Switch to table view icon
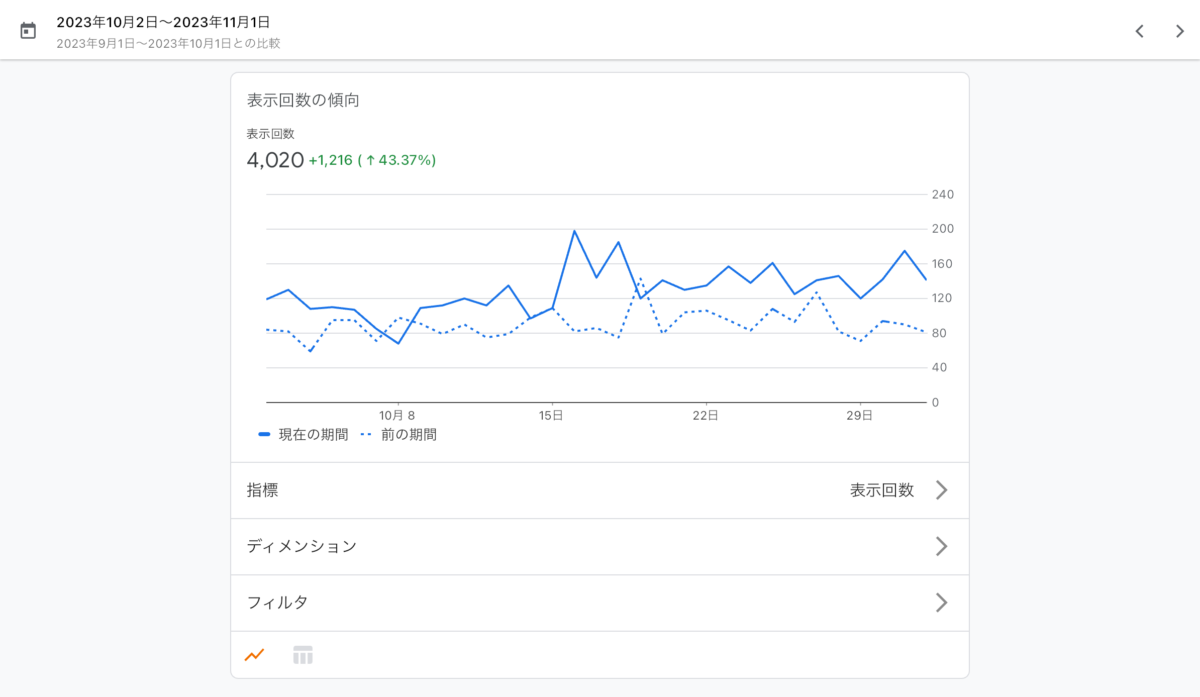 (x=303, y=655)
